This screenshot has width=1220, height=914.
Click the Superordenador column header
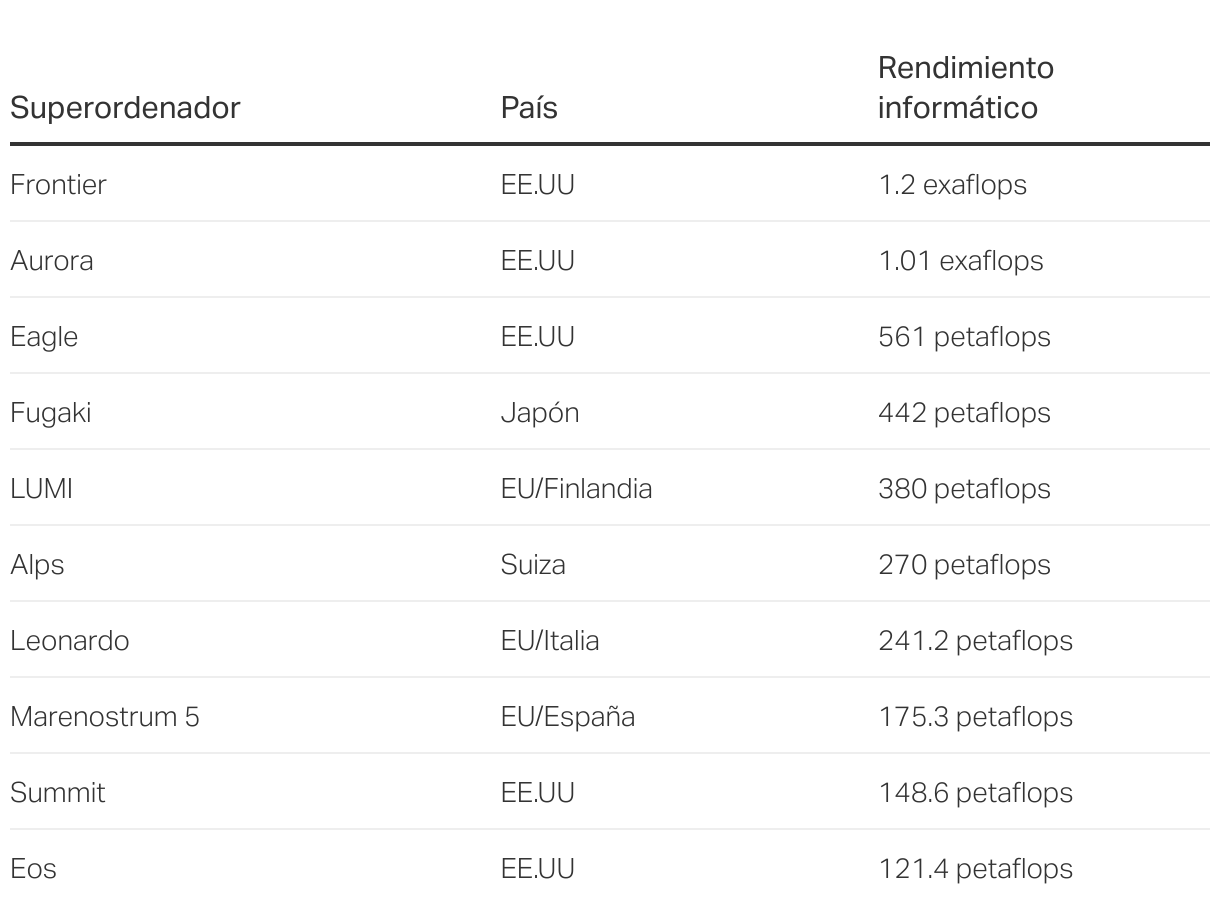pyautogui.click(x=125, y=108)
